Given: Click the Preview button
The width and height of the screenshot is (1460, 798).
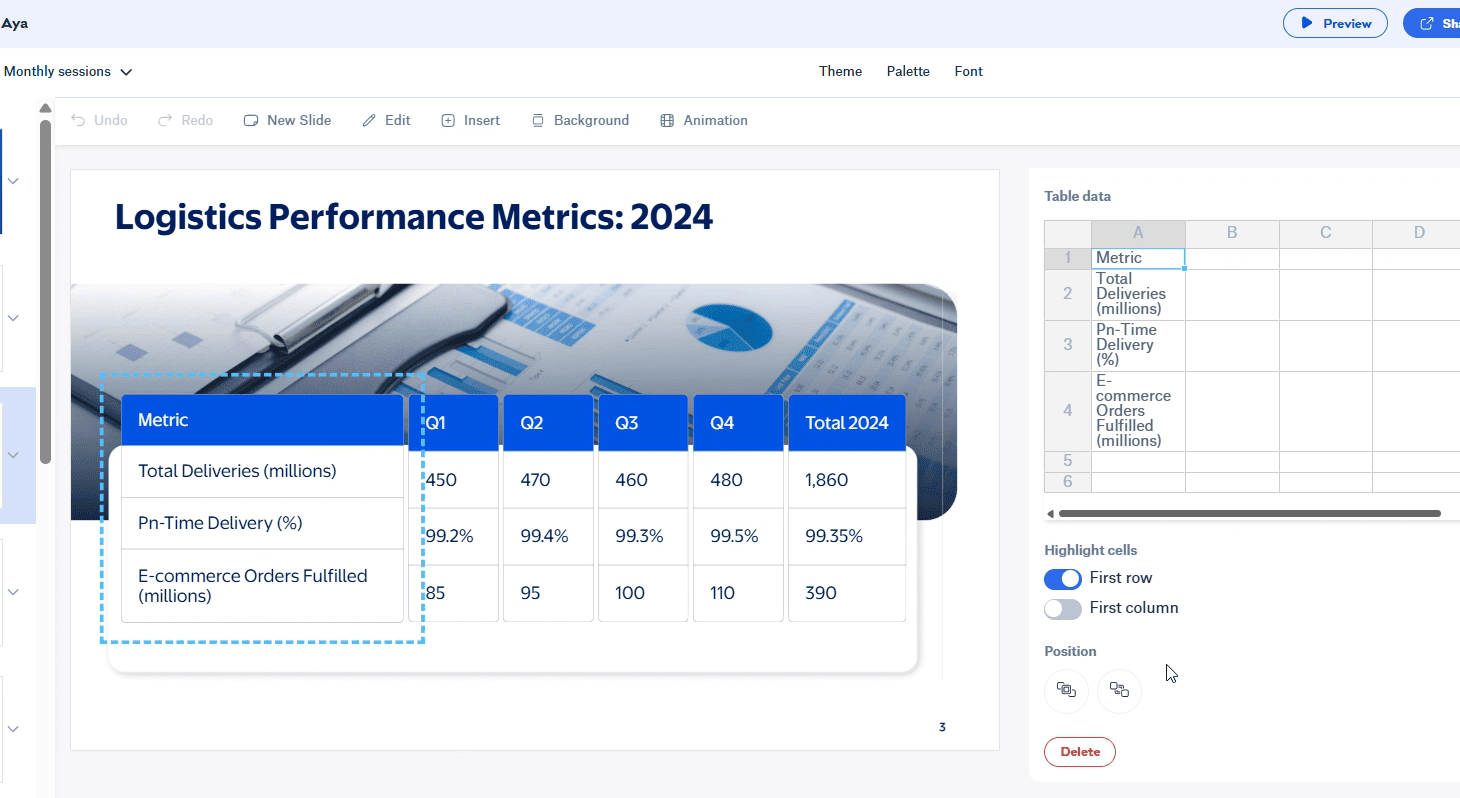Looking at the screenshot, I should 1335,22.
